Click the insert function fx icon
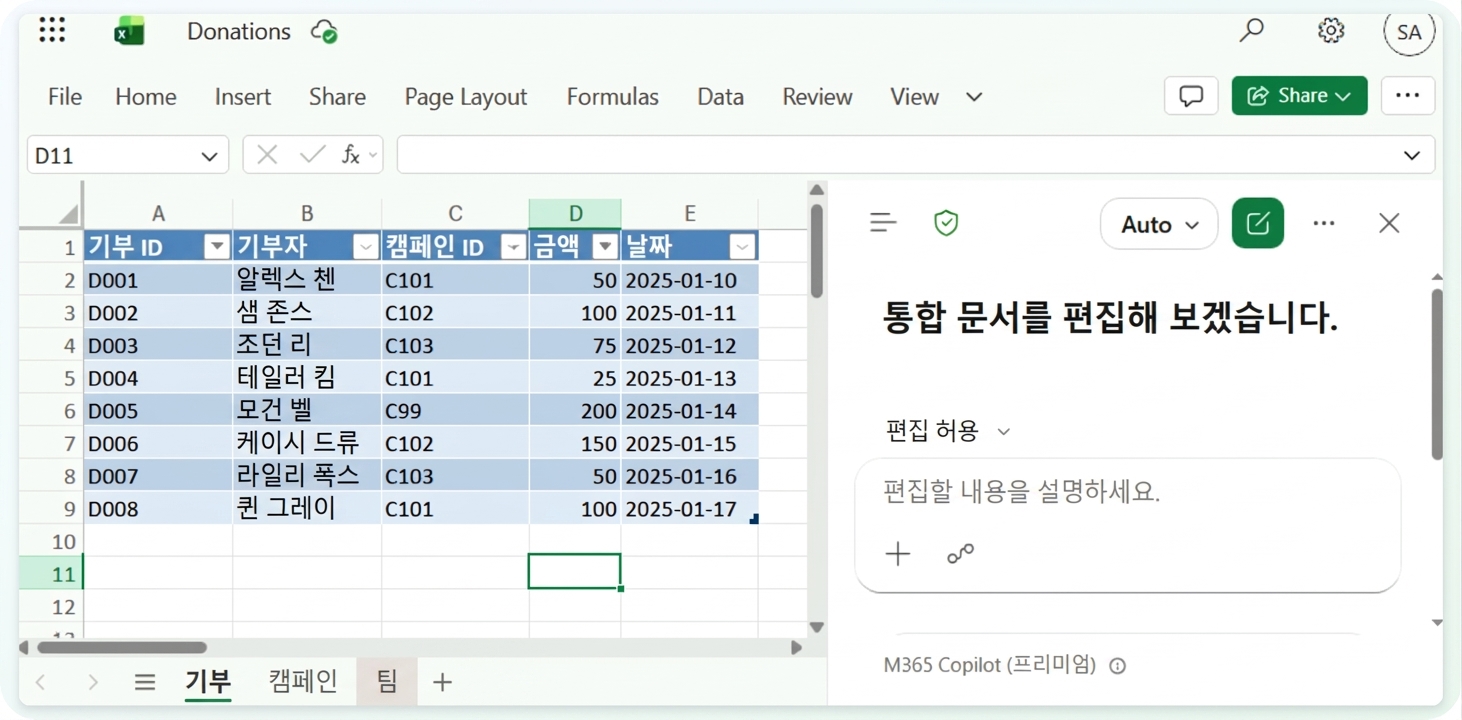This screenshot has width=1462, height=720. click(351, 155)
